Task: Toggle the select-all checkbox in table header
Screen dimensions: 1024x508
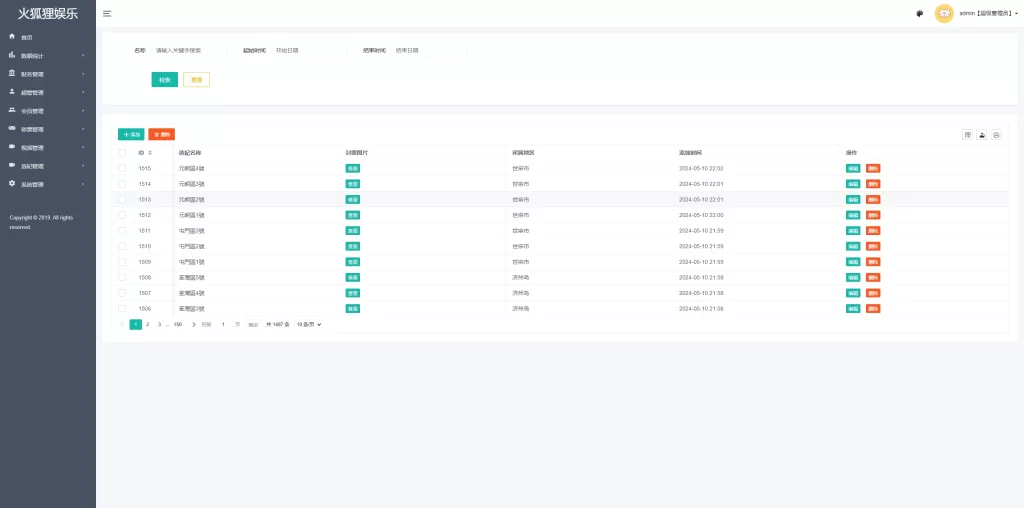Action: 122,153
